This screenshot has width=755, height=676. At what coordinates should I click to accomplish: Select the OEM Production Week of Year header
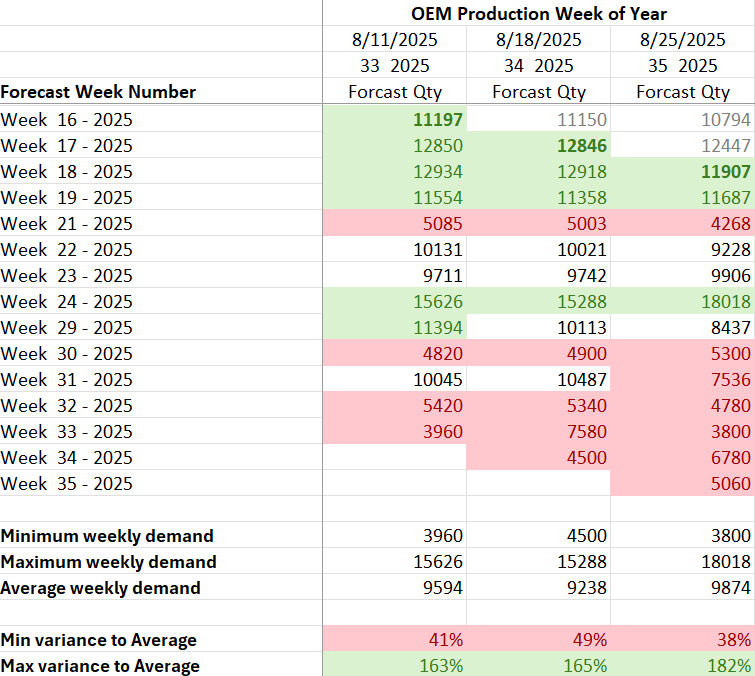(538, 14)
